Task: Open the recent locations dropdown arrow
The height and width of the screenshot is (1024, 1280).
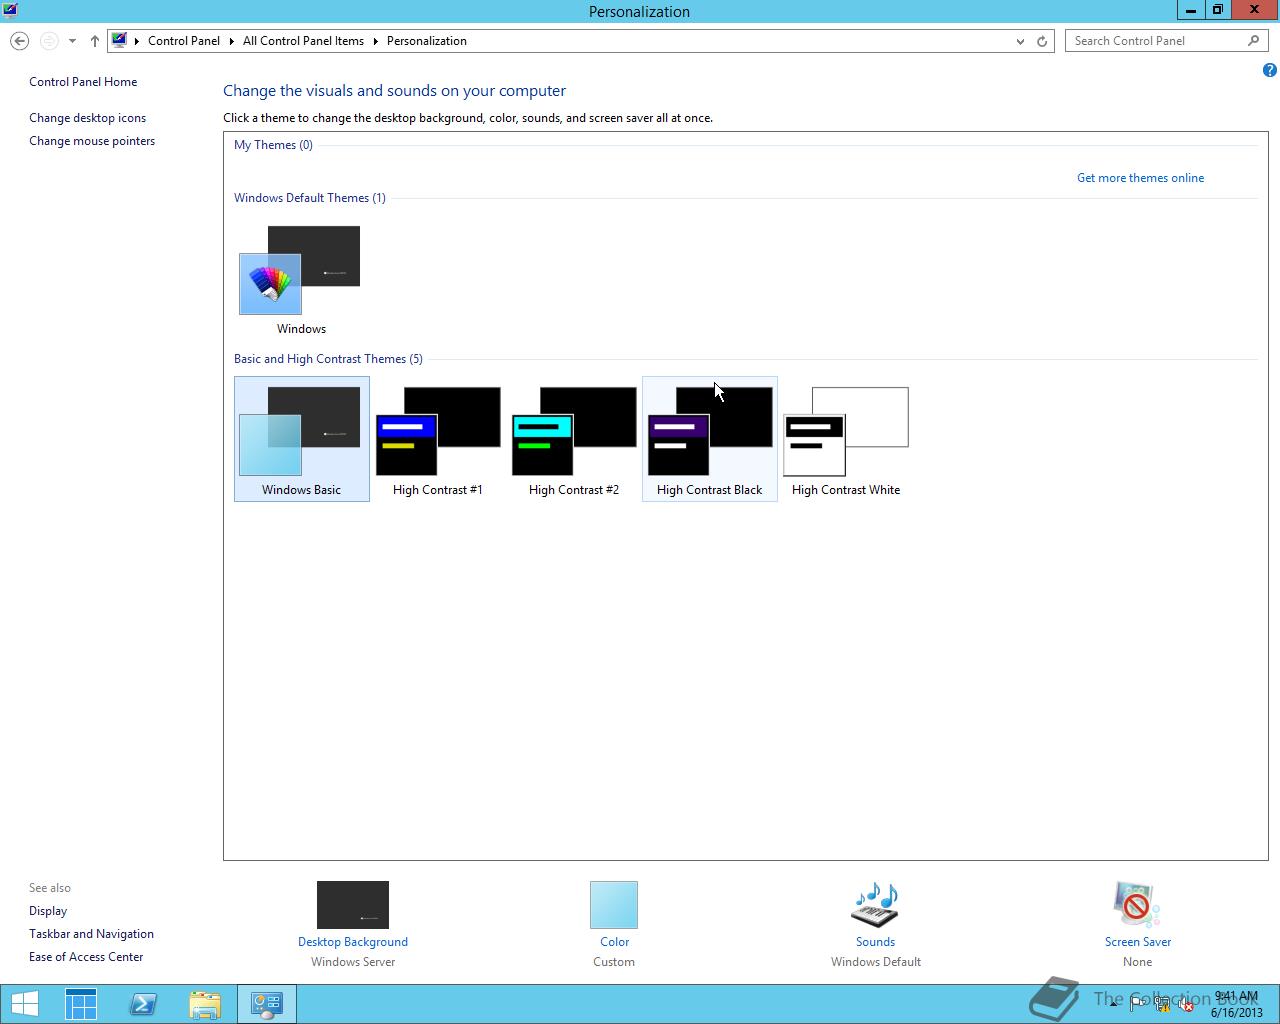Action: point(72,41)
